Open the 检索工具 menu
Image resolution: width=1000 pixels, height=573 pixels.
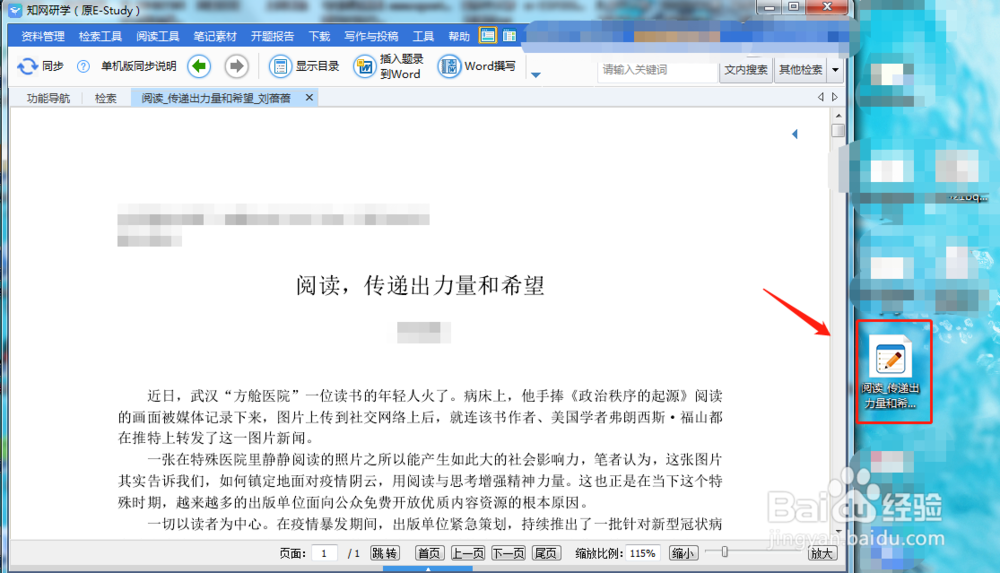(x=100, y=36)
